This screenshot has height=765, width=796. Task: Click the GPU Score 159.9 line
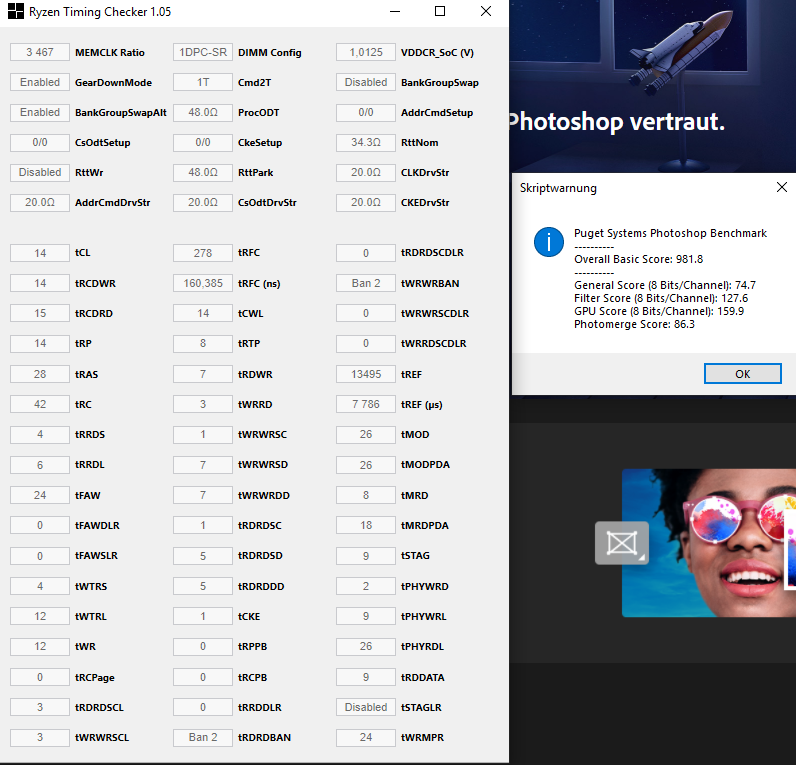658,311
